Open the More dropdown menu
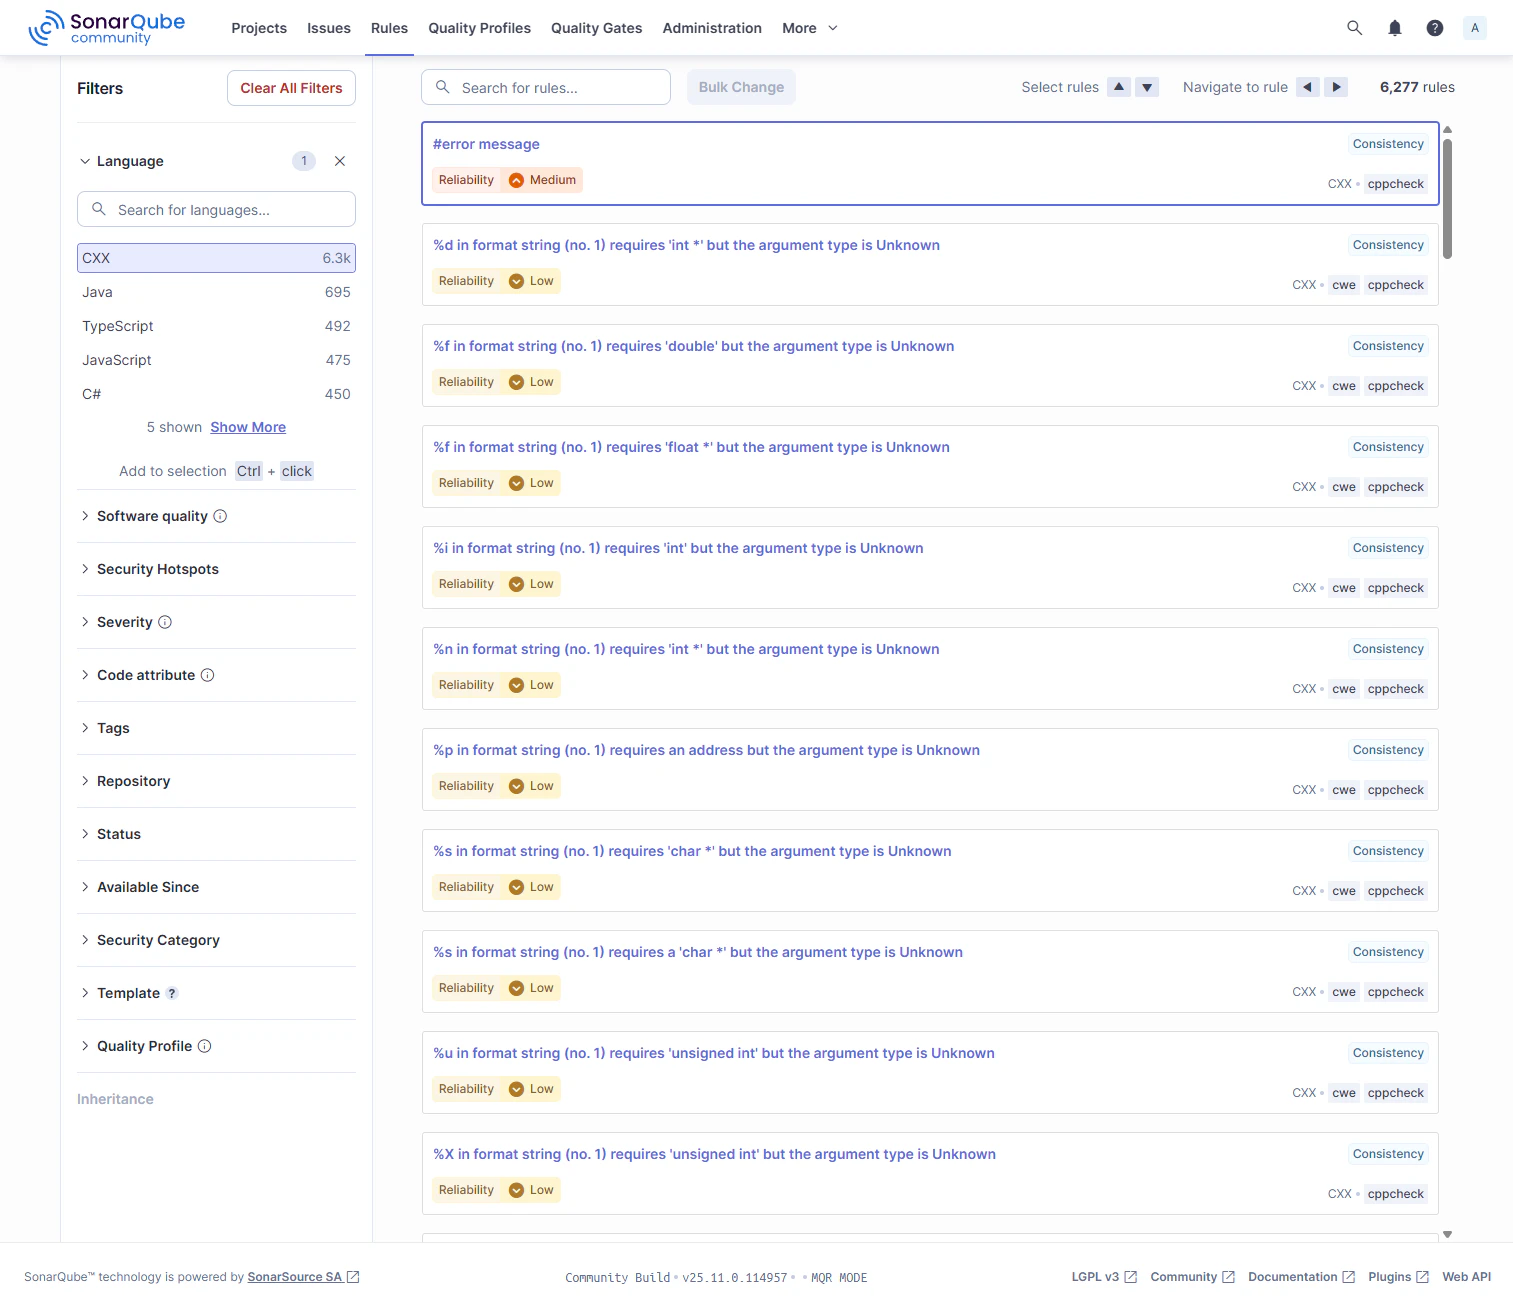 [810, 28]
